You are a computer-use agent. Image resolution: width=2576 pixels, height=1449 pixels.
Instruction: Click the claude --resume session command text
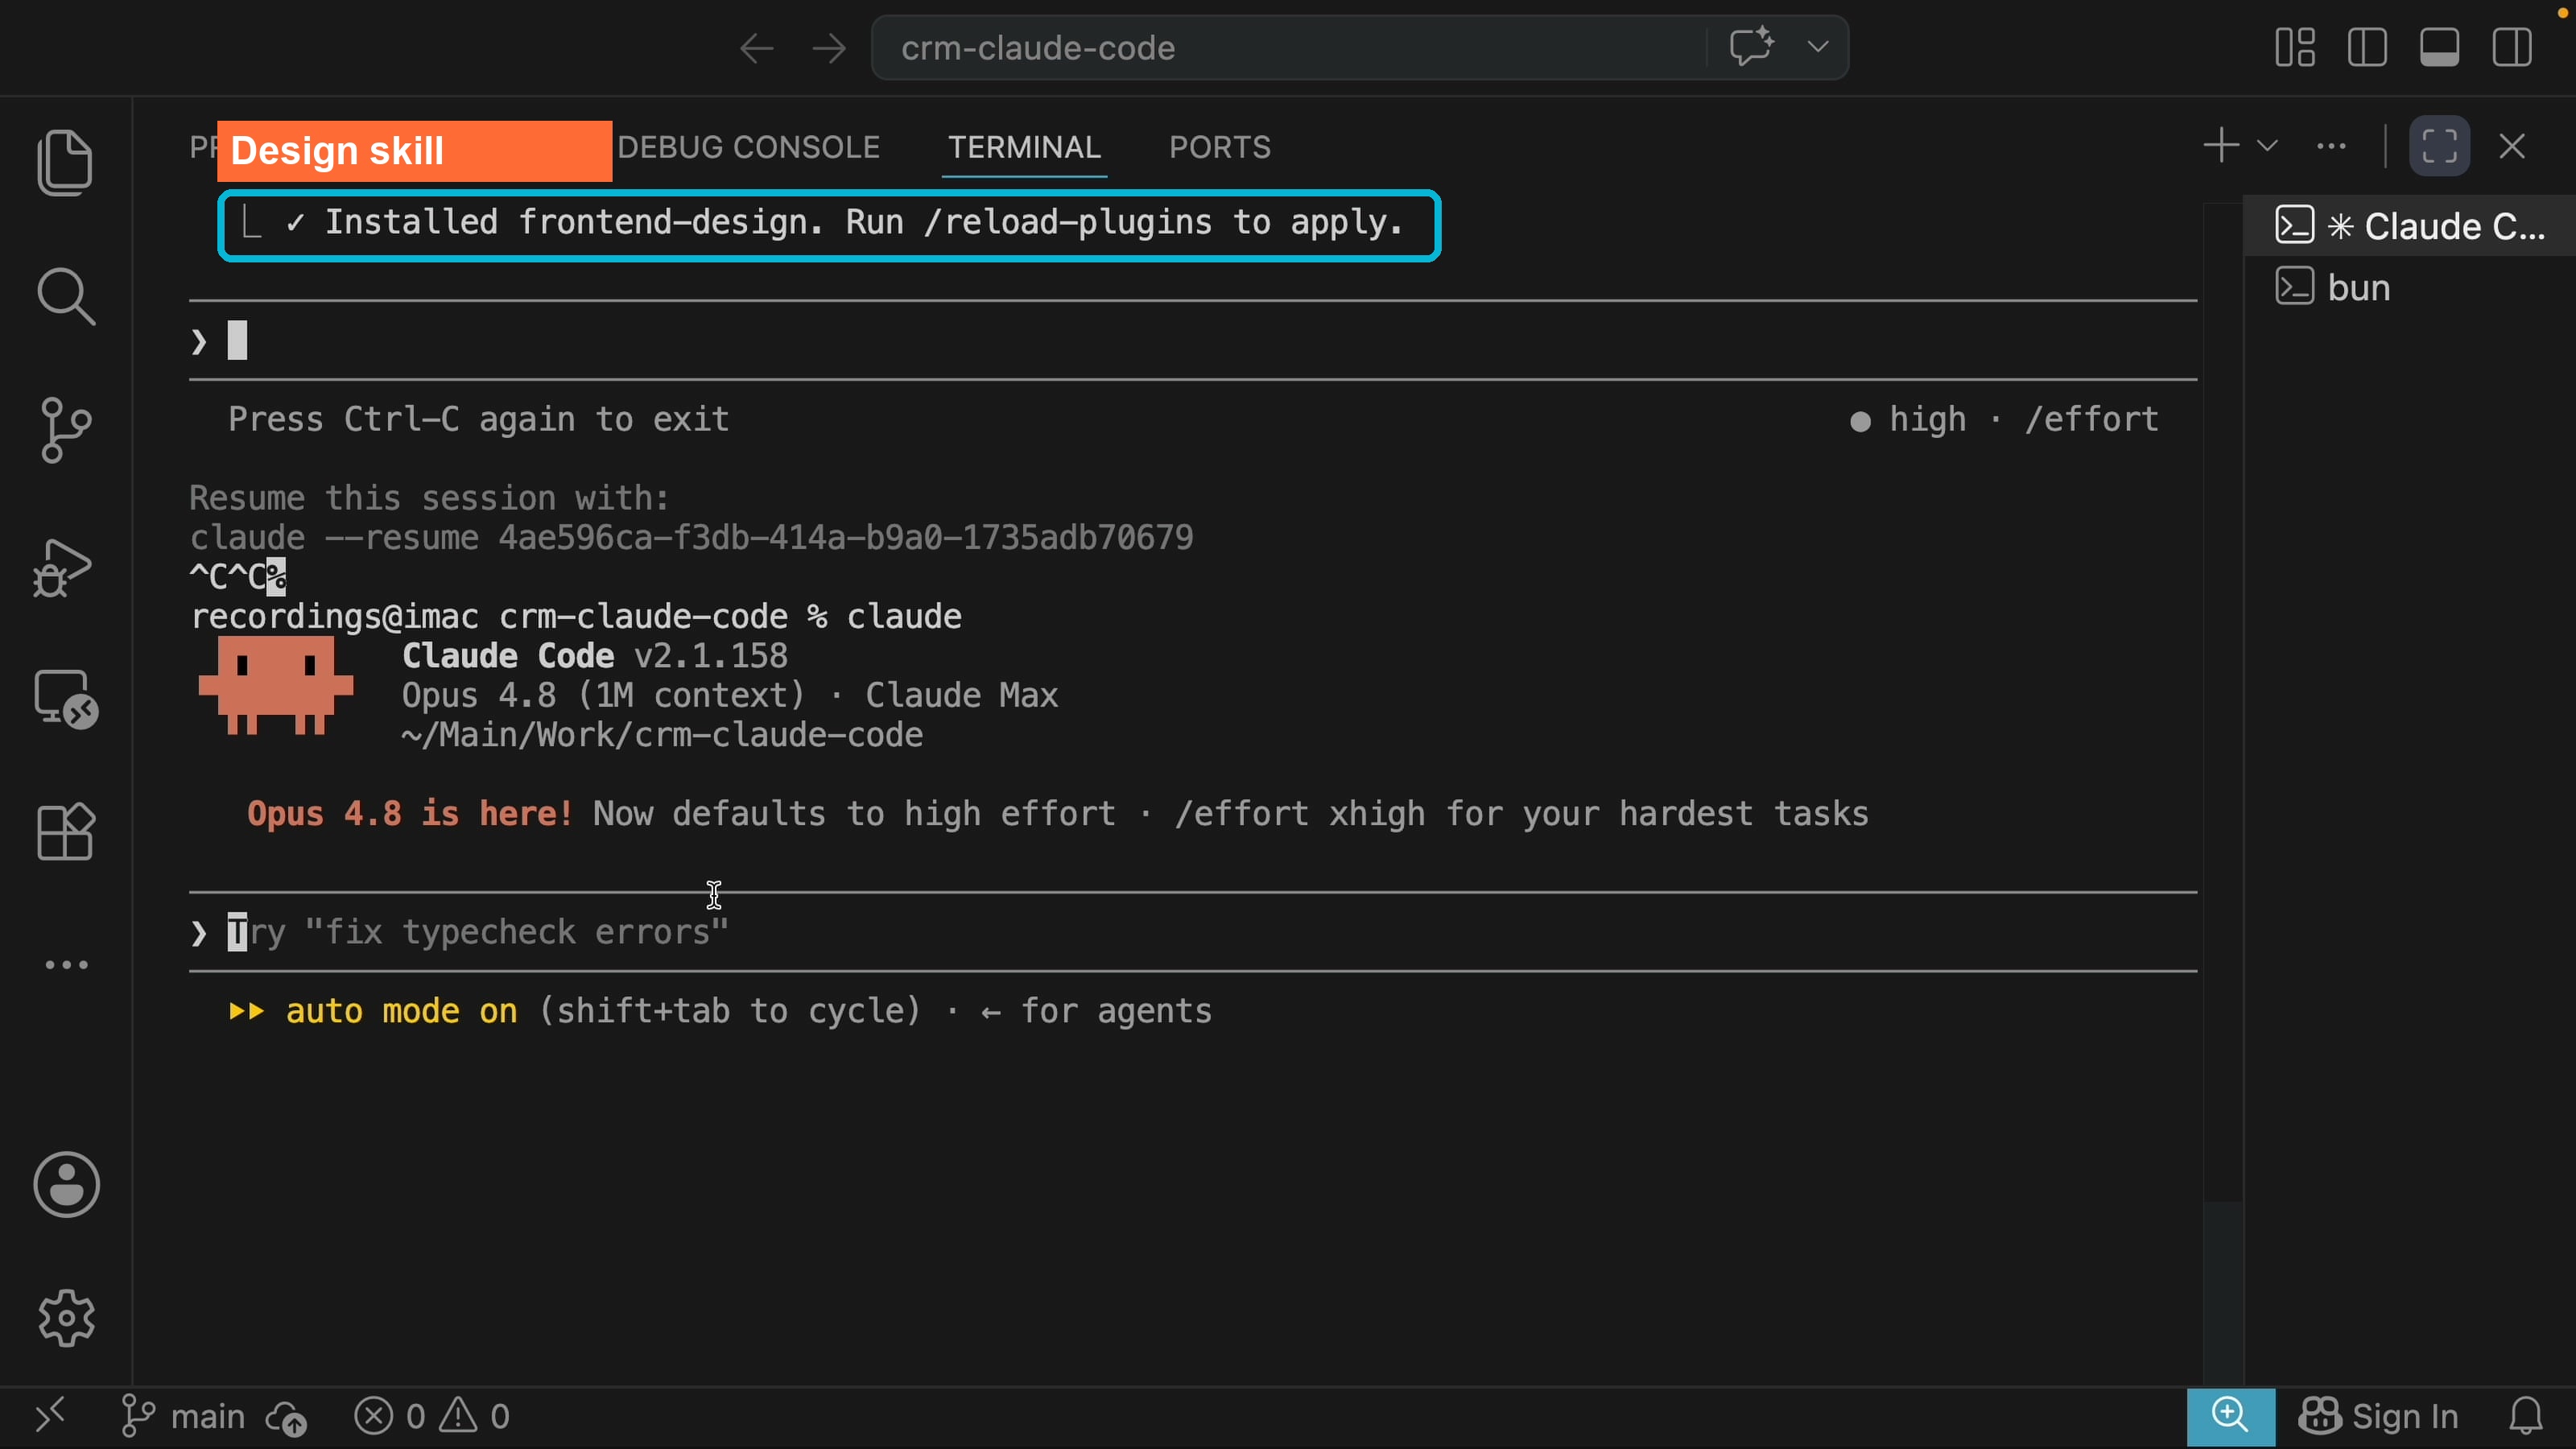click(692, 537)
